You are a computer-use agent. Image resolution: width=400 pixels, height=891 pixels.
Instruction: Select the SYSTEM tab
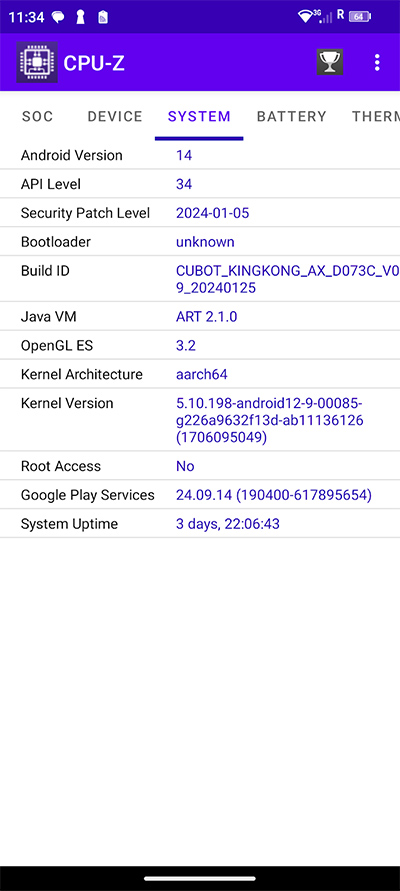[199, 116]
